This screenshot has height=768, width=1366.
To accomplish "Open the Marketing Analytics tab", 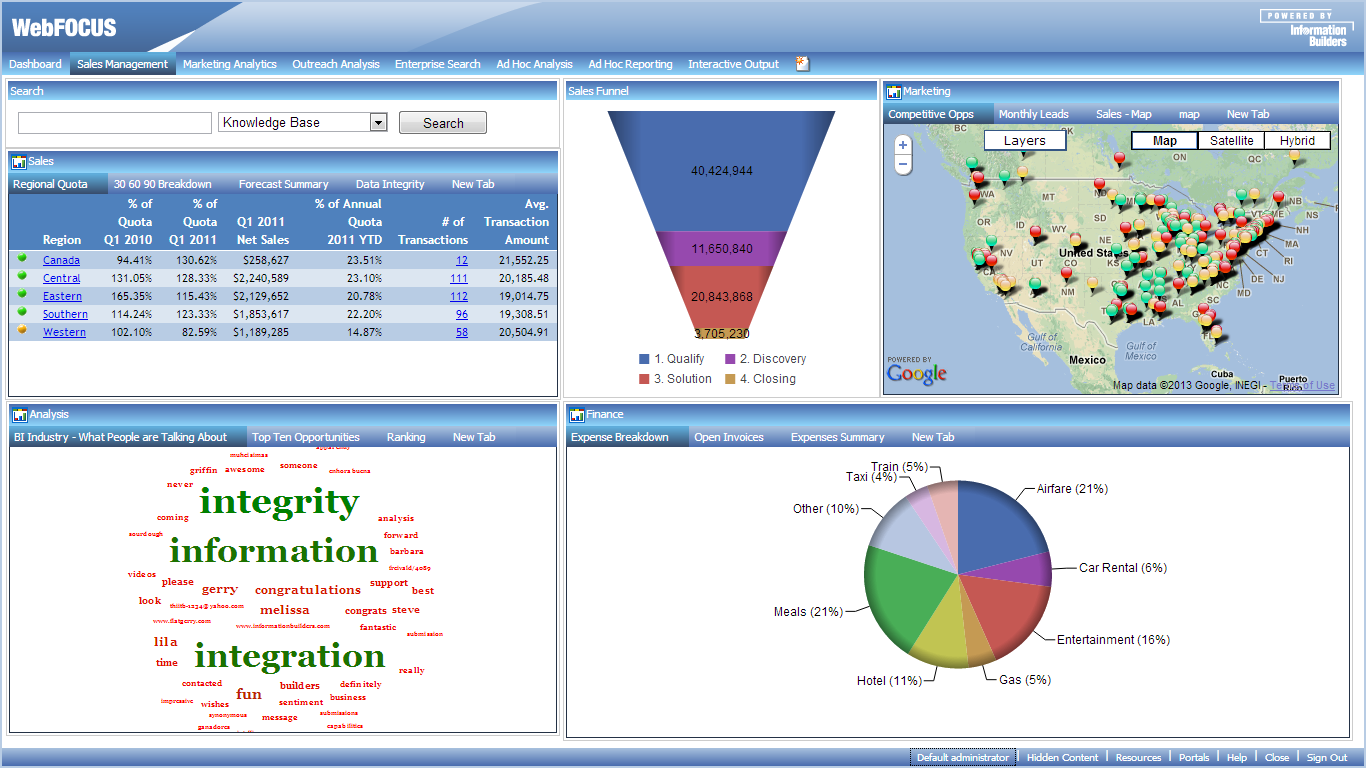I will (x=229, y=64).
